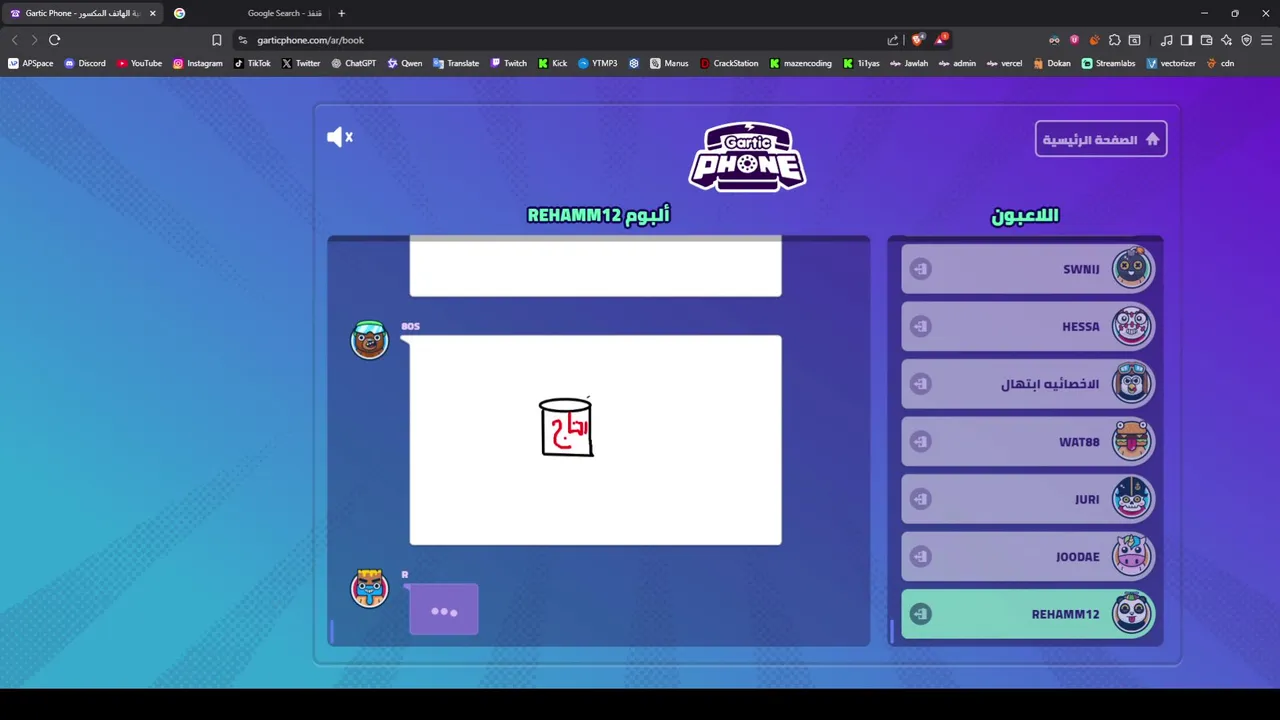The width and height of the screenshot is (1280, 720).
Task: Open the Playlist music note icon
Action: point(1166,40)
